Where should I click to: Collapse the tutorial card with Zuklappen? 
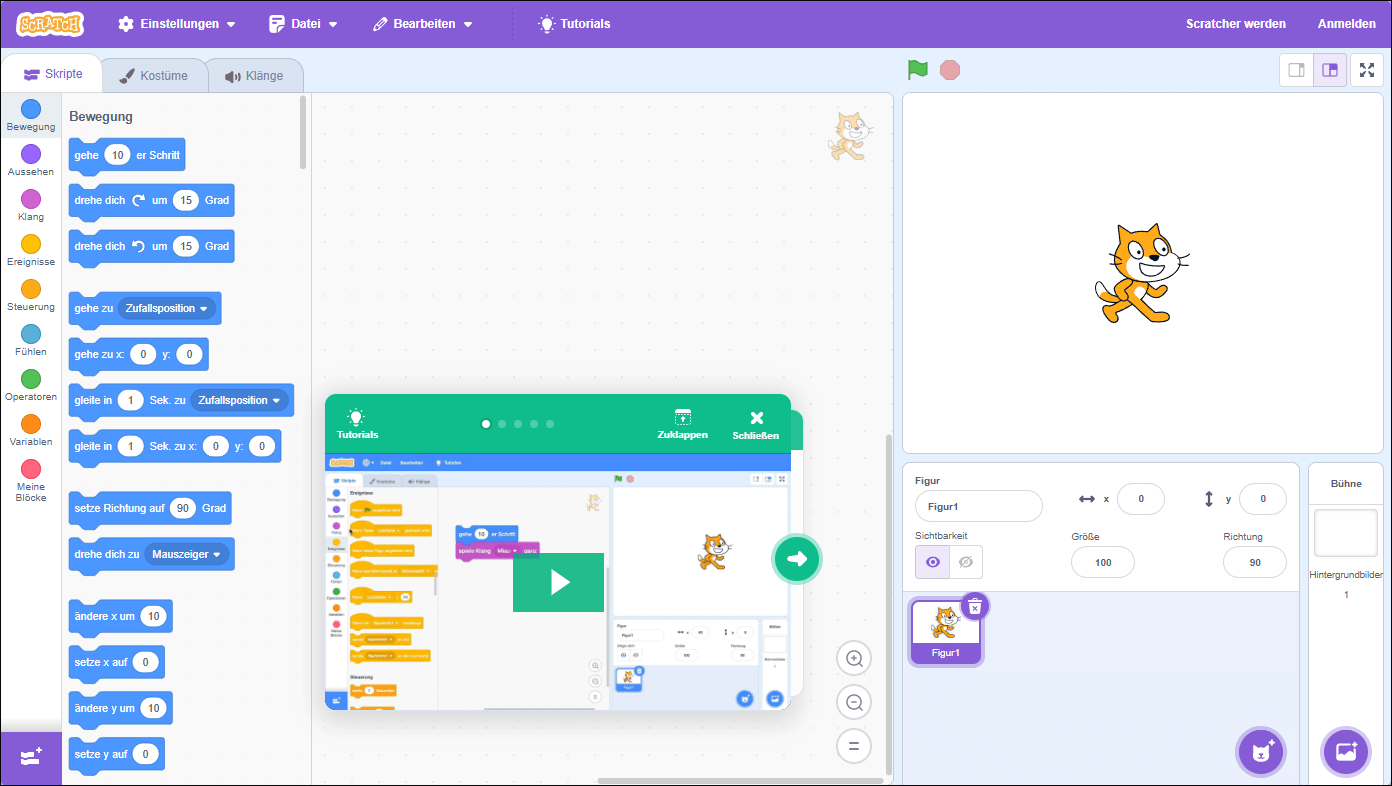(x=683, y=424)
